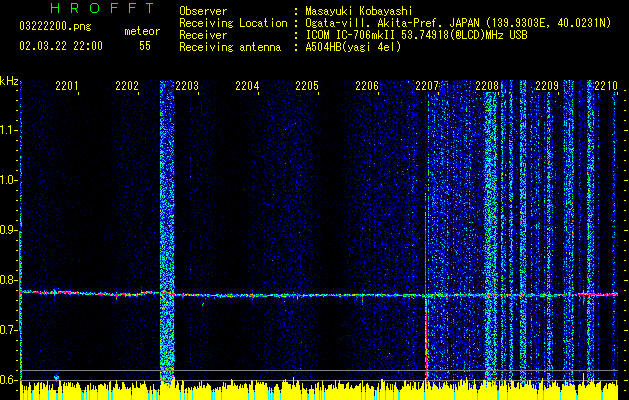Click the 2204 time marker
The image size is (629, 400).
click(247, 86)
